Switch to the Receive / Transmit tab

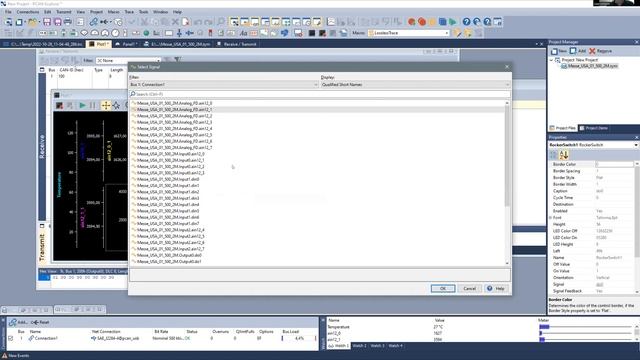coord(237,44)
